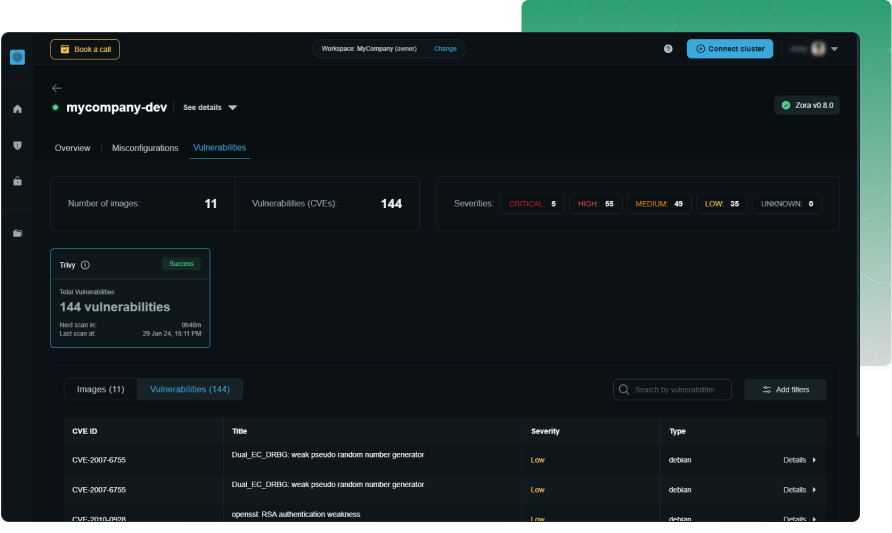
Task: Switch to the Overview tab
Action: pyautogui.click(x=72, y=148)
